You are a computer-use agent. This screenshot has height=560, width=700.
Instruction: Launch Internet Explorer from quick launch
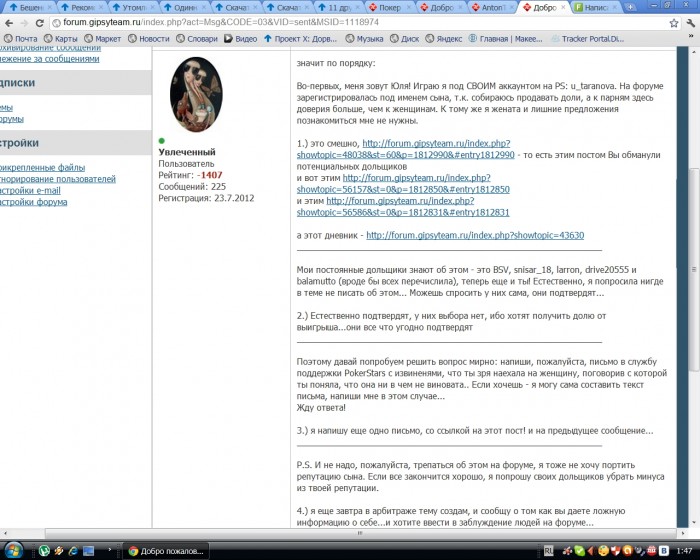[x=73, y=551]
